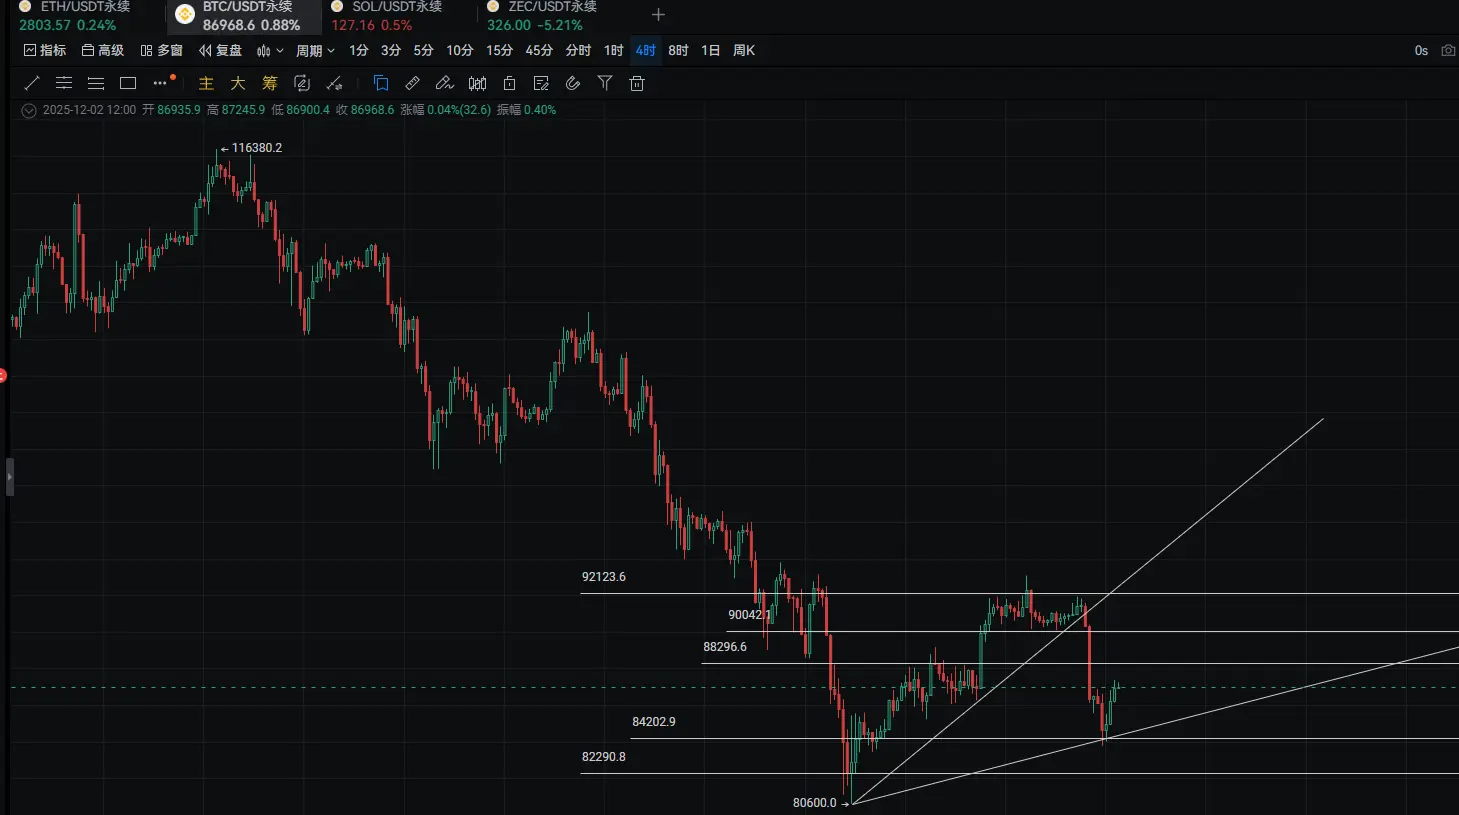The height and width of the screenshot is (815, 1459).
Task: Toggle the 筹 (chip distribution) indicator
Action: click(x=270, y=83)
